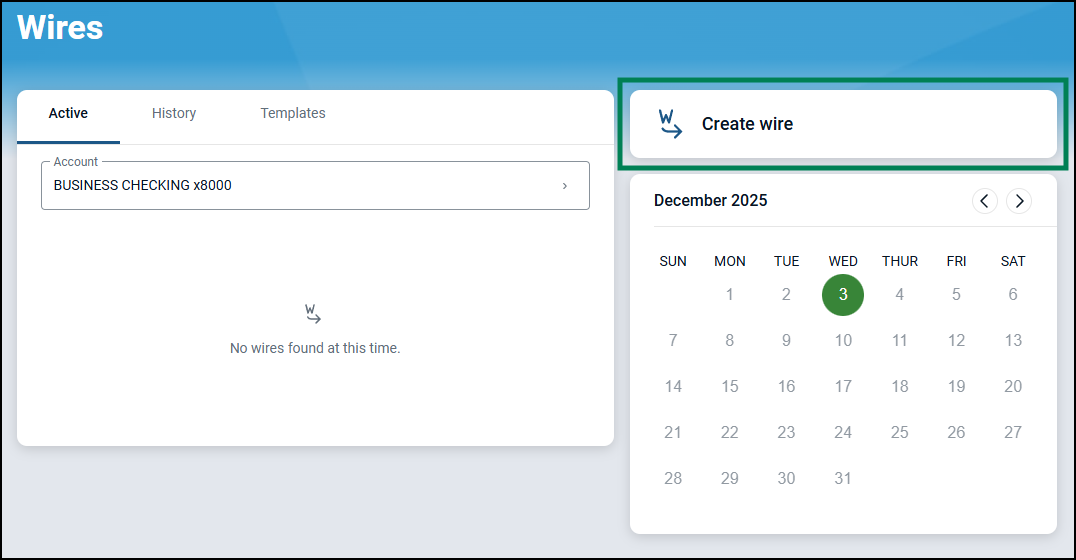1076x560 pixels.
Task: Pick December 1 on the calendar
Action: 730,295
